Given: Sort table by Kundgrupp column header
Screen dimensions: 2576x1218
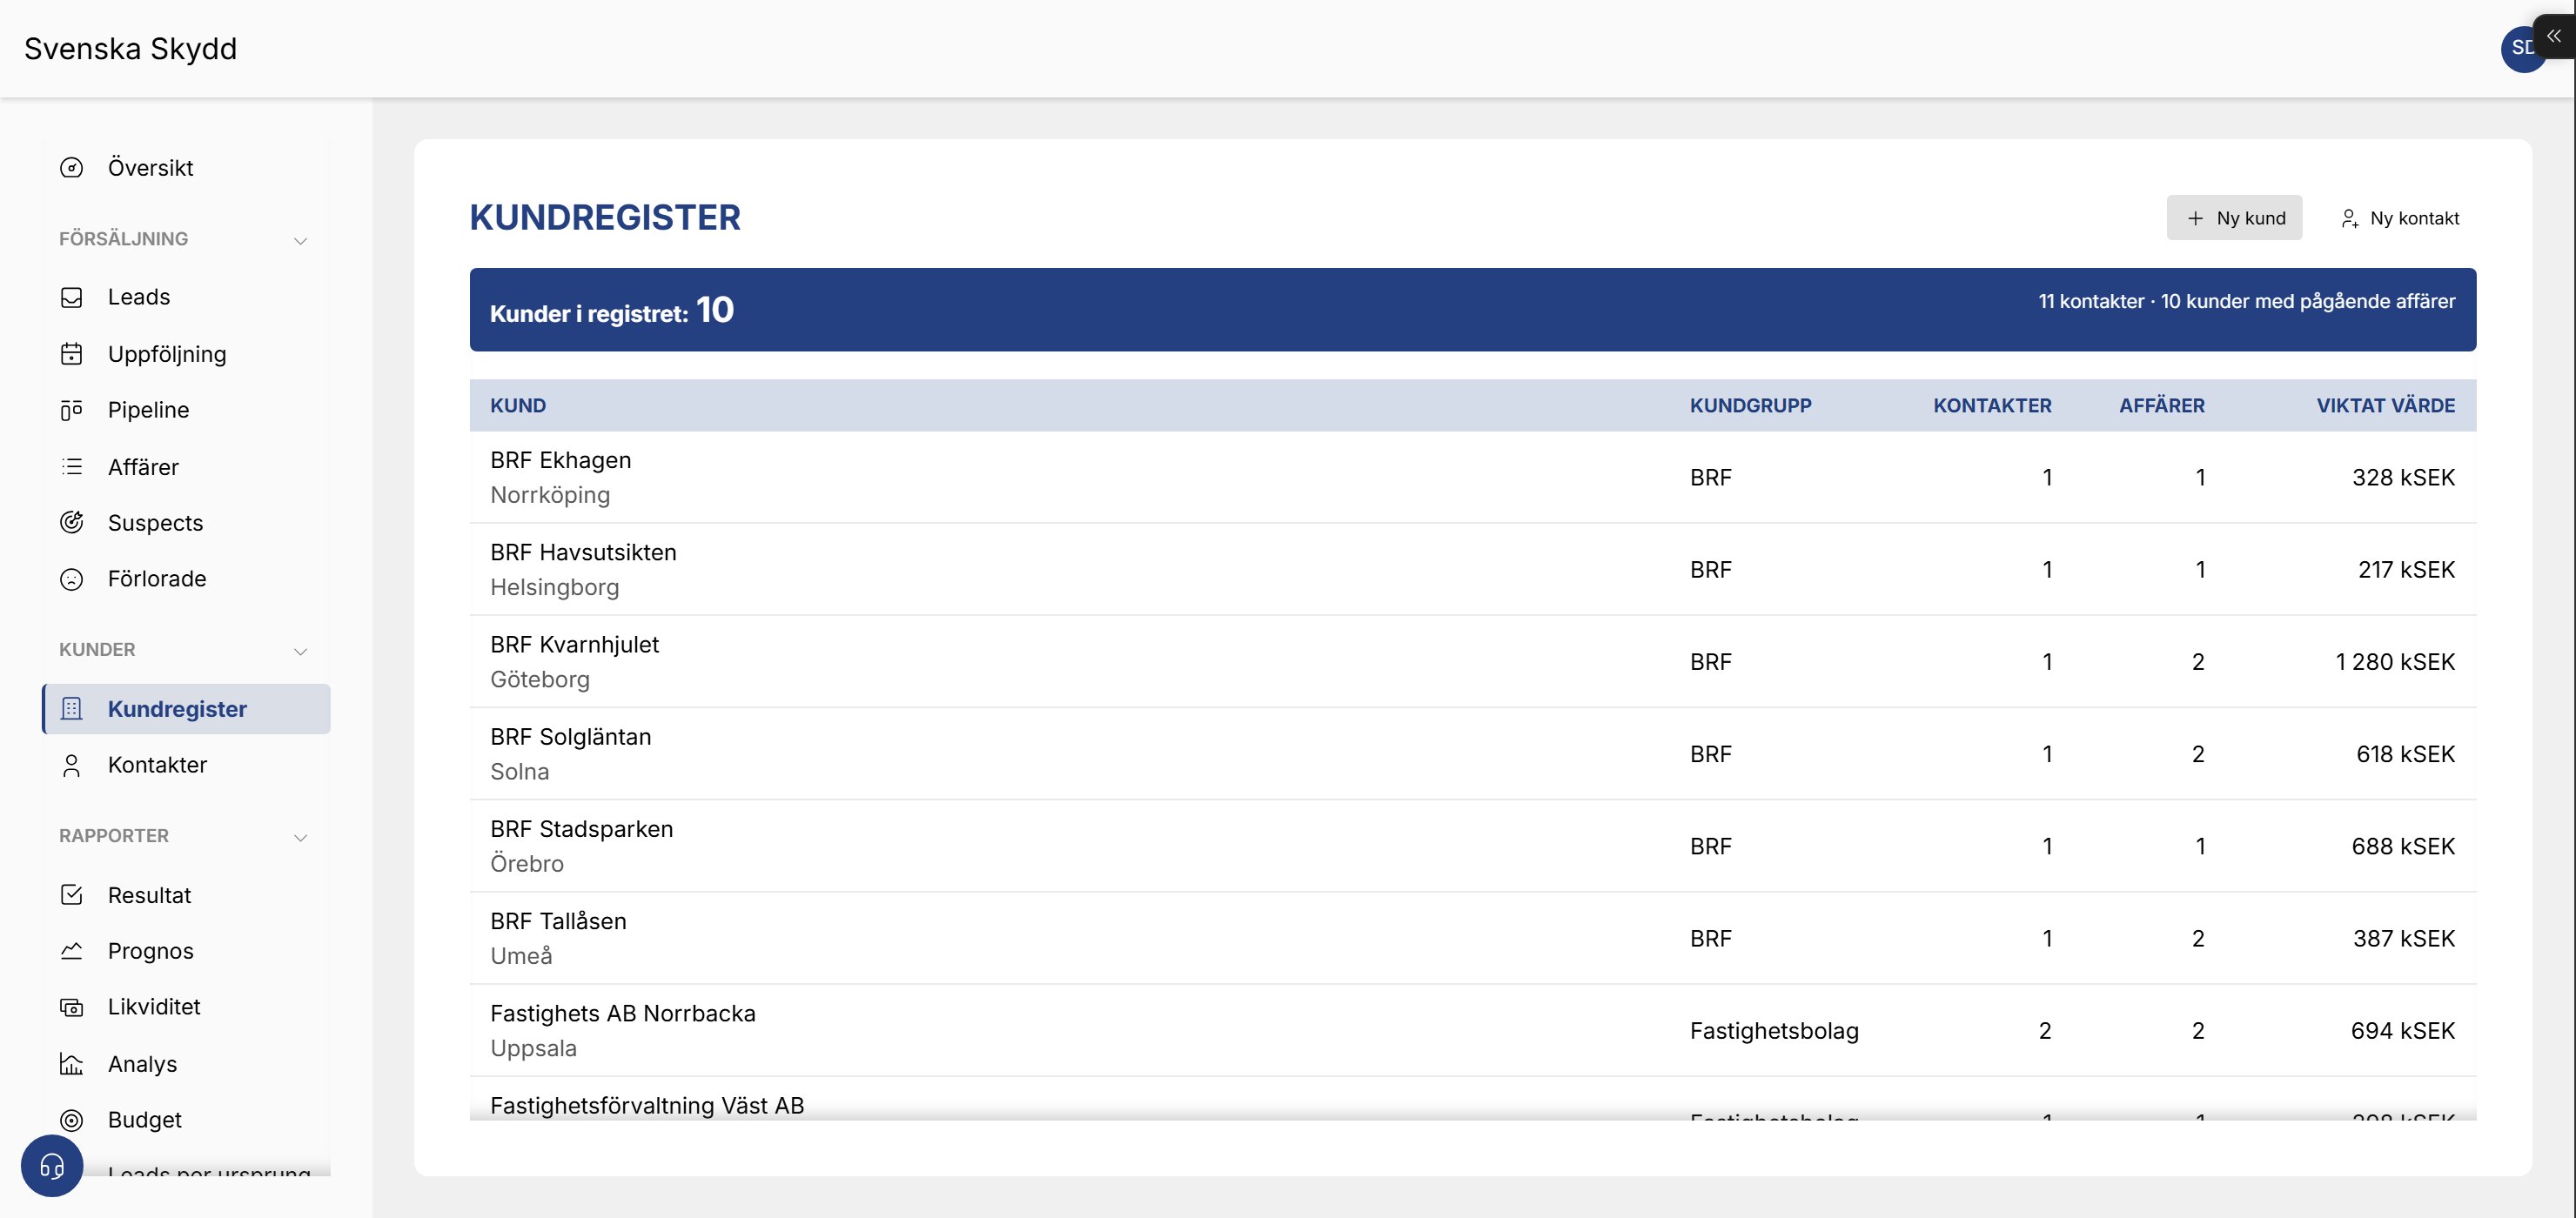Looking at the screenshot, I should point(1750,406).
